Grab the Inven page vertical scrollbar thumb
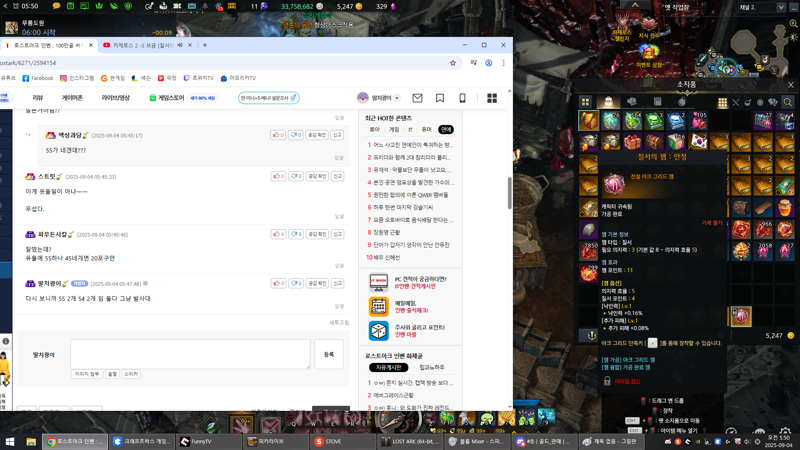 (x=509, y=193)
